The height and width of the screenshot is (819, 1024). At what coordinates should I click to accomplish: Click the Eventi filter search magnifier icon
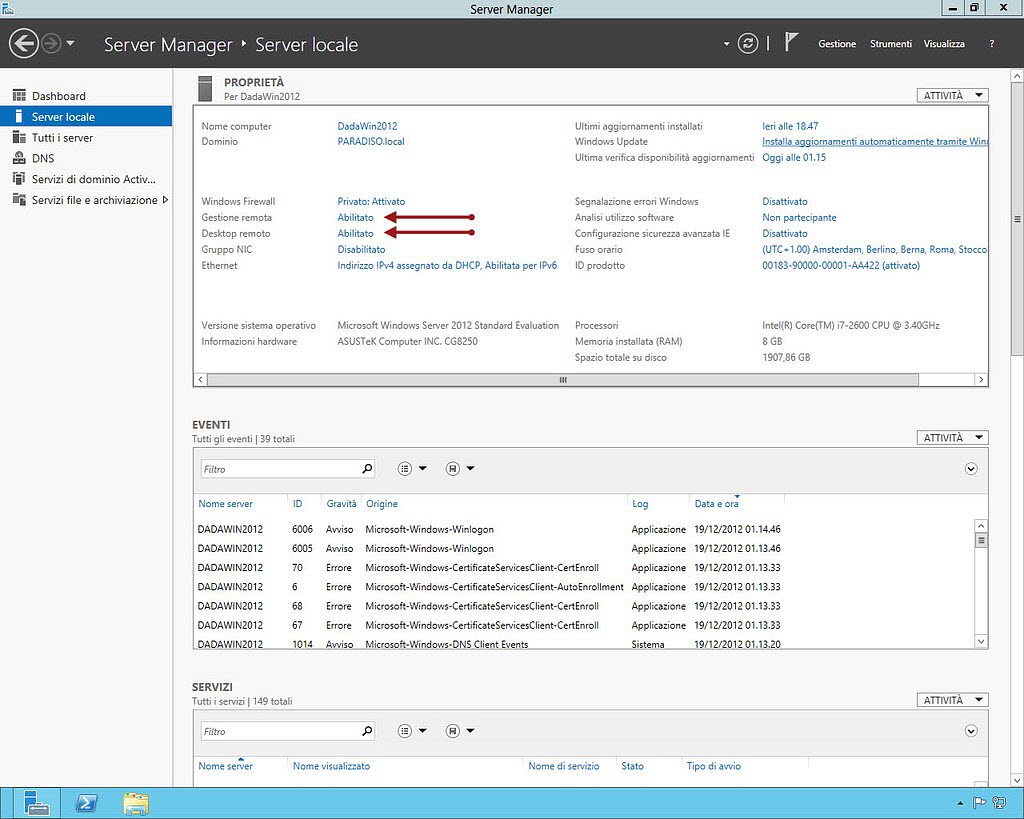(x=367, y=468)
